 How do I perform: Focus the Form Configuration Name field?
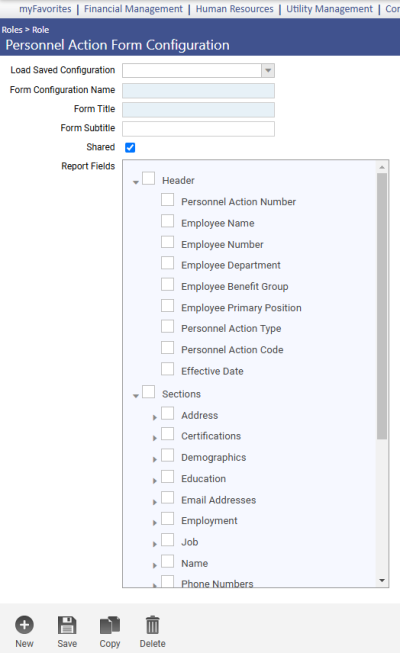(x=198, y=90)
